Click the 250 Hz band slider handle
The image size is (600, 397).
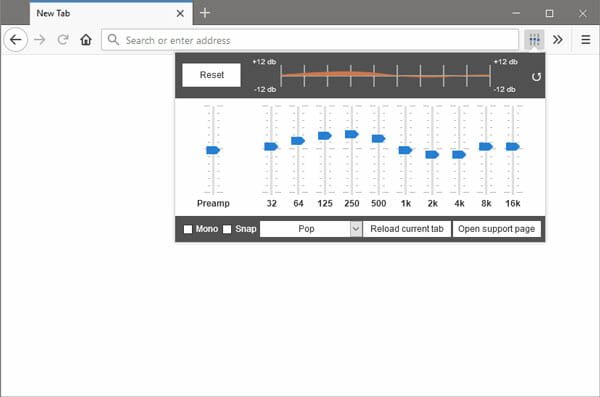tap(352, 134)
